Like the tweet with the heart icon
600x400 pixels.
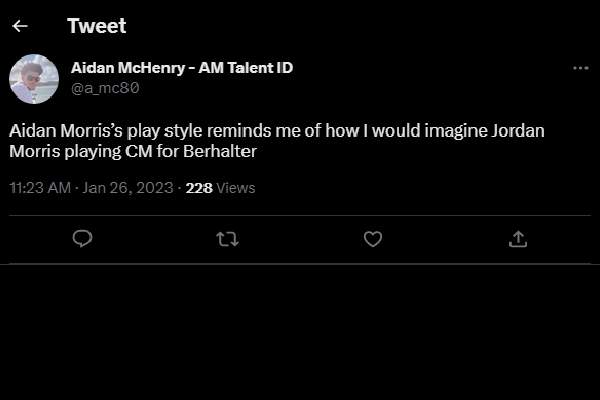pyautogui.click(x=372, y=239)
